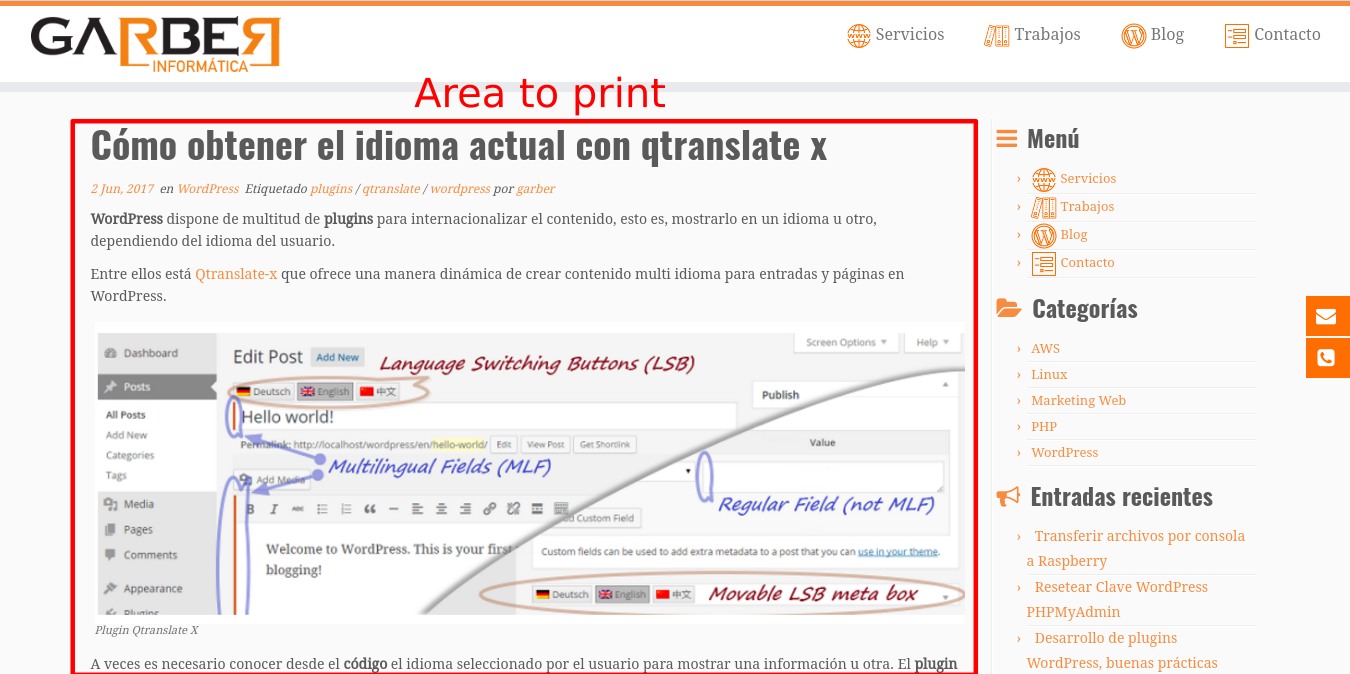Image resolution: width=1350 pixels, height=674 pixels.
Task: Click the WordPress icon in sidebar Menú list
Action: pyautogui.click(x=1044, y=235)
